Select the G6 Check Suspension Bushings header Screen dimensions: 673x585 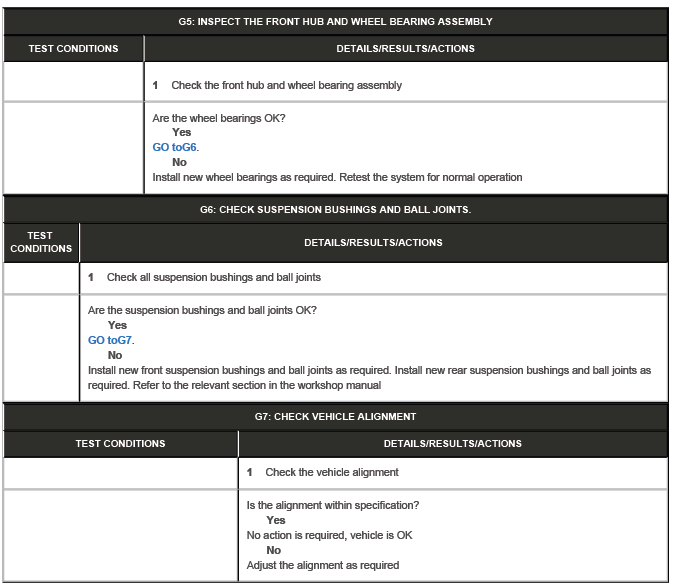[x=336, y=210]
